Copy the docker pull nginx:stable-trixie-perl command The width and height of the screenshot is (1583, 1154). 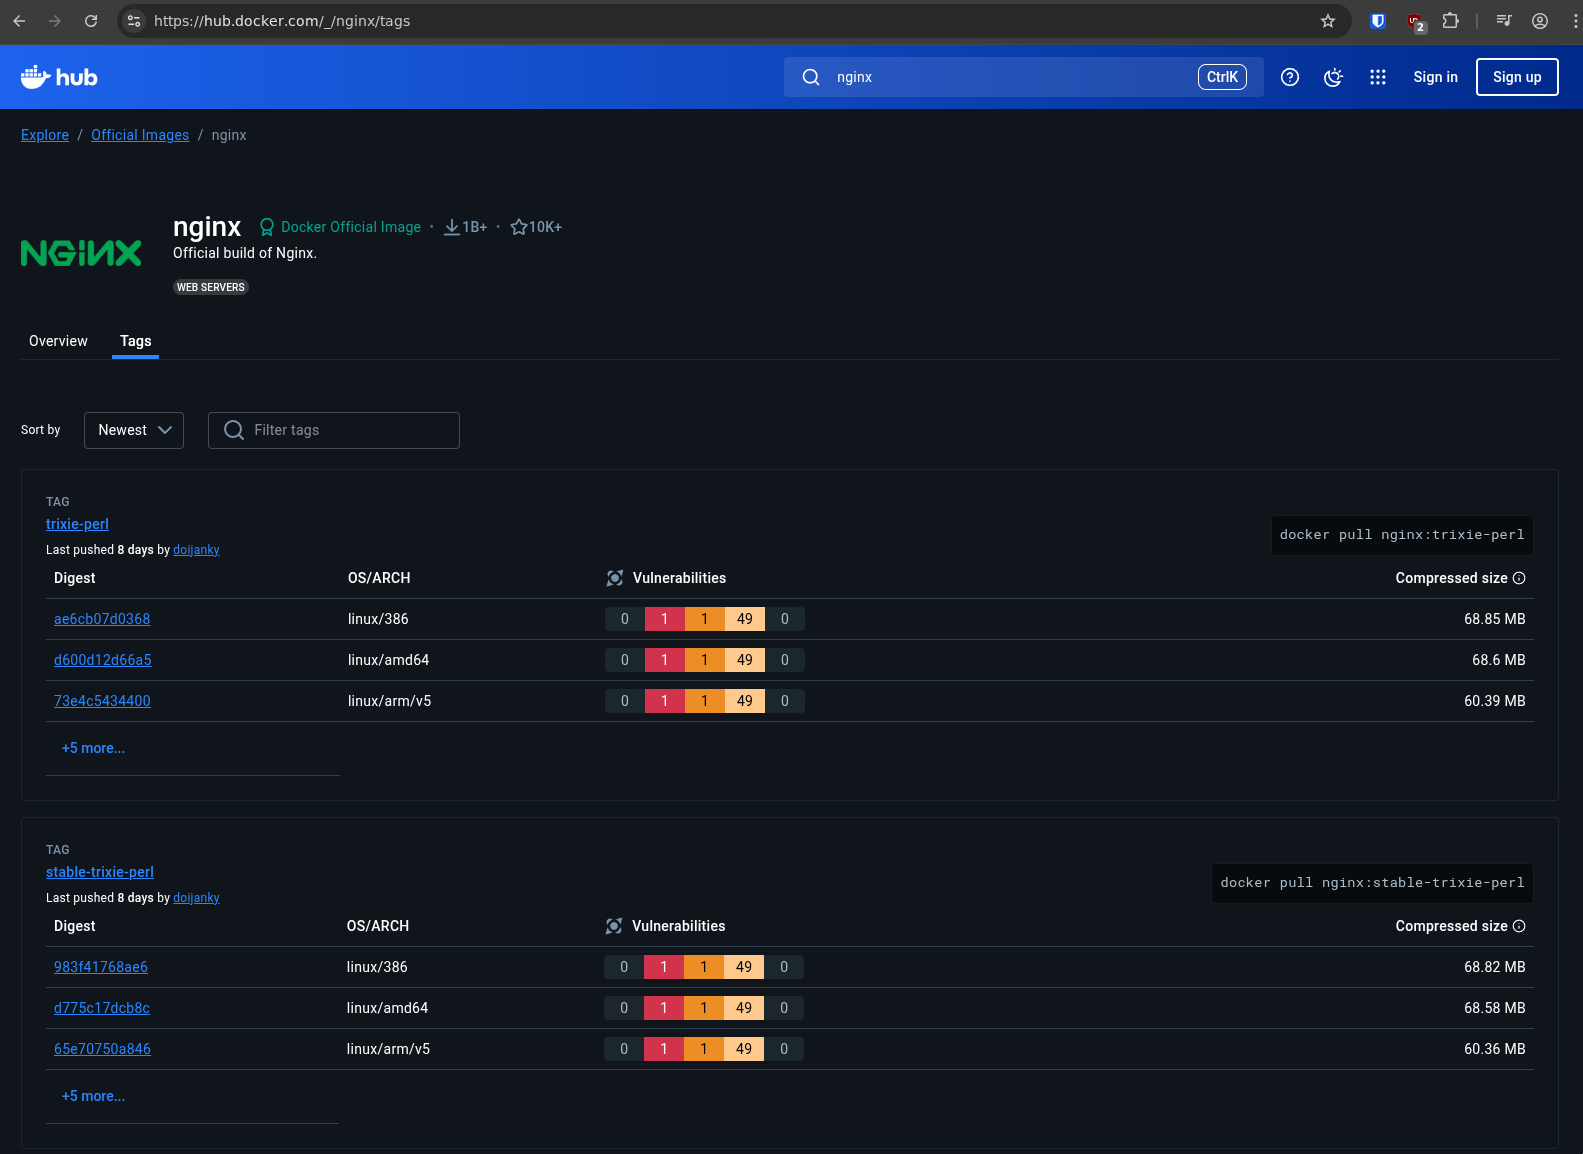(1372, 883)
